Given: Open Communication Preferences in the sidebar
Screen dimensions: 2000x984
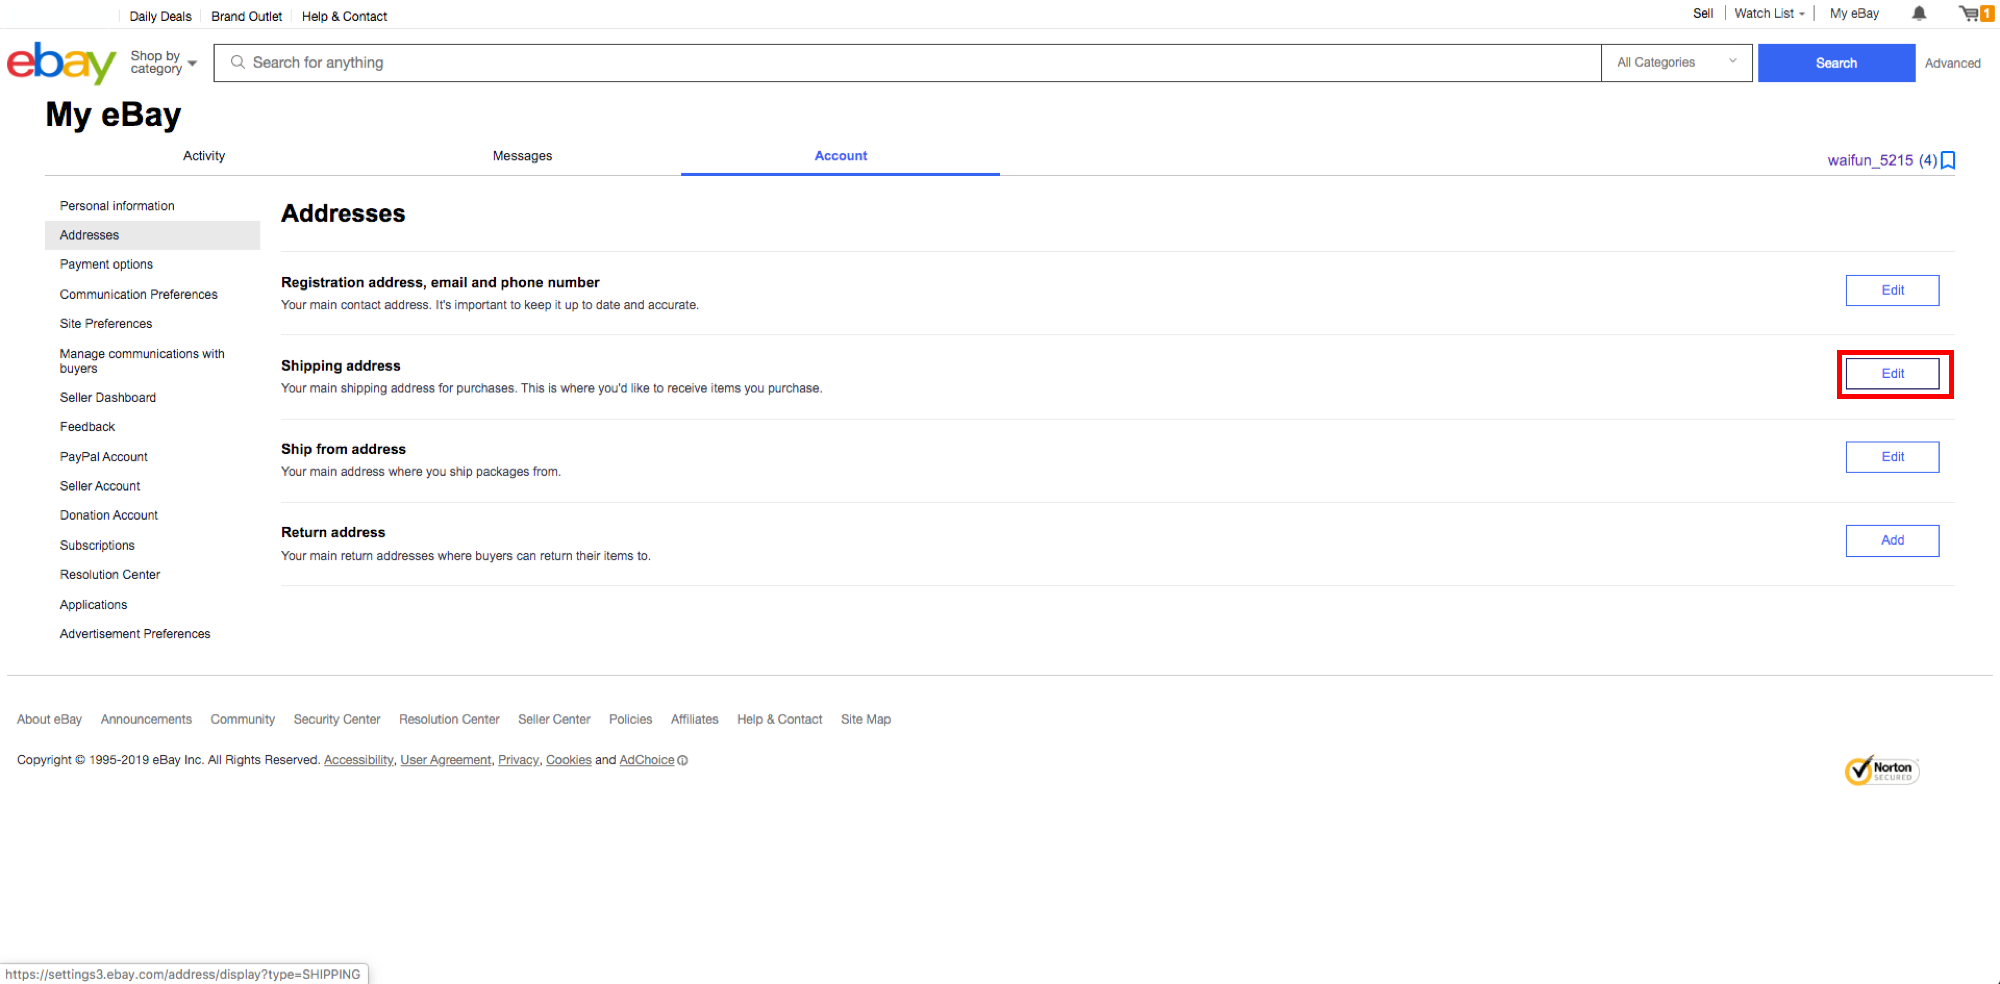Looking at the screenshot, I should tap(139, 294).
